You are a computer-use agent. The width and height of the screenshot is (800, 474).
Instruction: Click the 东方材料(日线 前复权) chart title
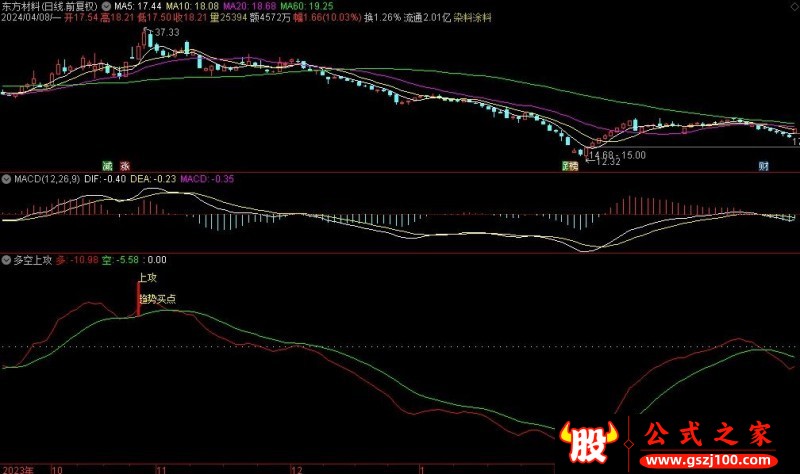pyautogui.click(x=49, y=7)
